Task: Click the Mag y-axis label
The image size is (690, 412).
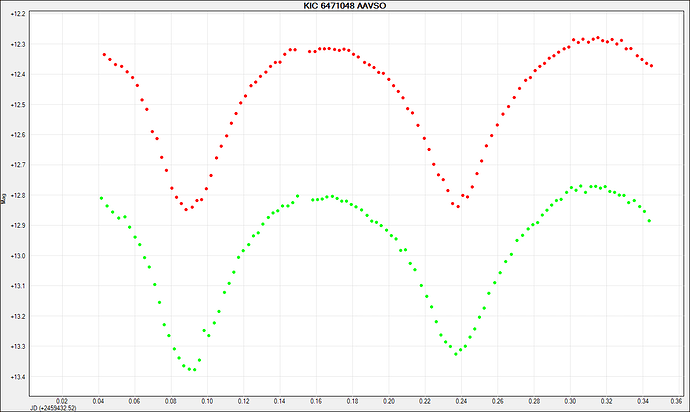Action: point(4,199)
